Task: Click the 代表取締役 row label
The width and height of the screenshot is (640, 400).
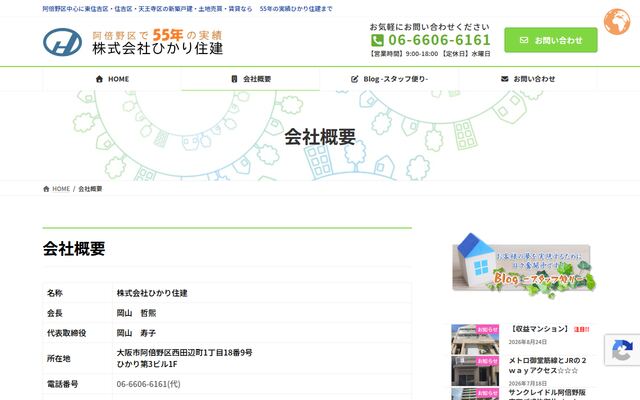Action: click(x=67, y=333)
